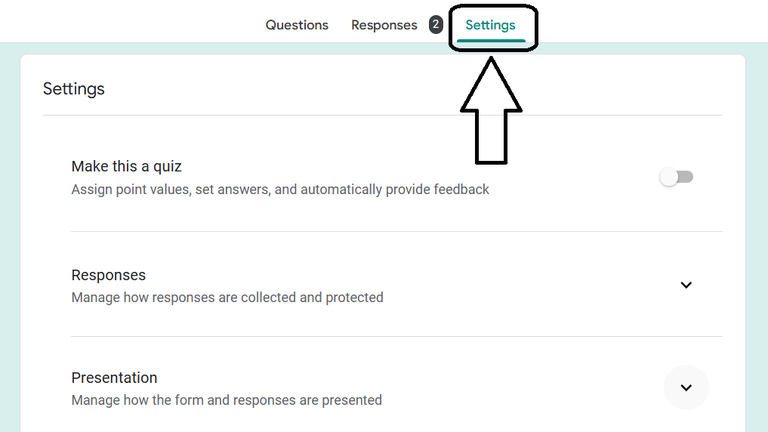Click Manage how responses are collected text
Screen dimensions: 768x432
coord(227,297)
